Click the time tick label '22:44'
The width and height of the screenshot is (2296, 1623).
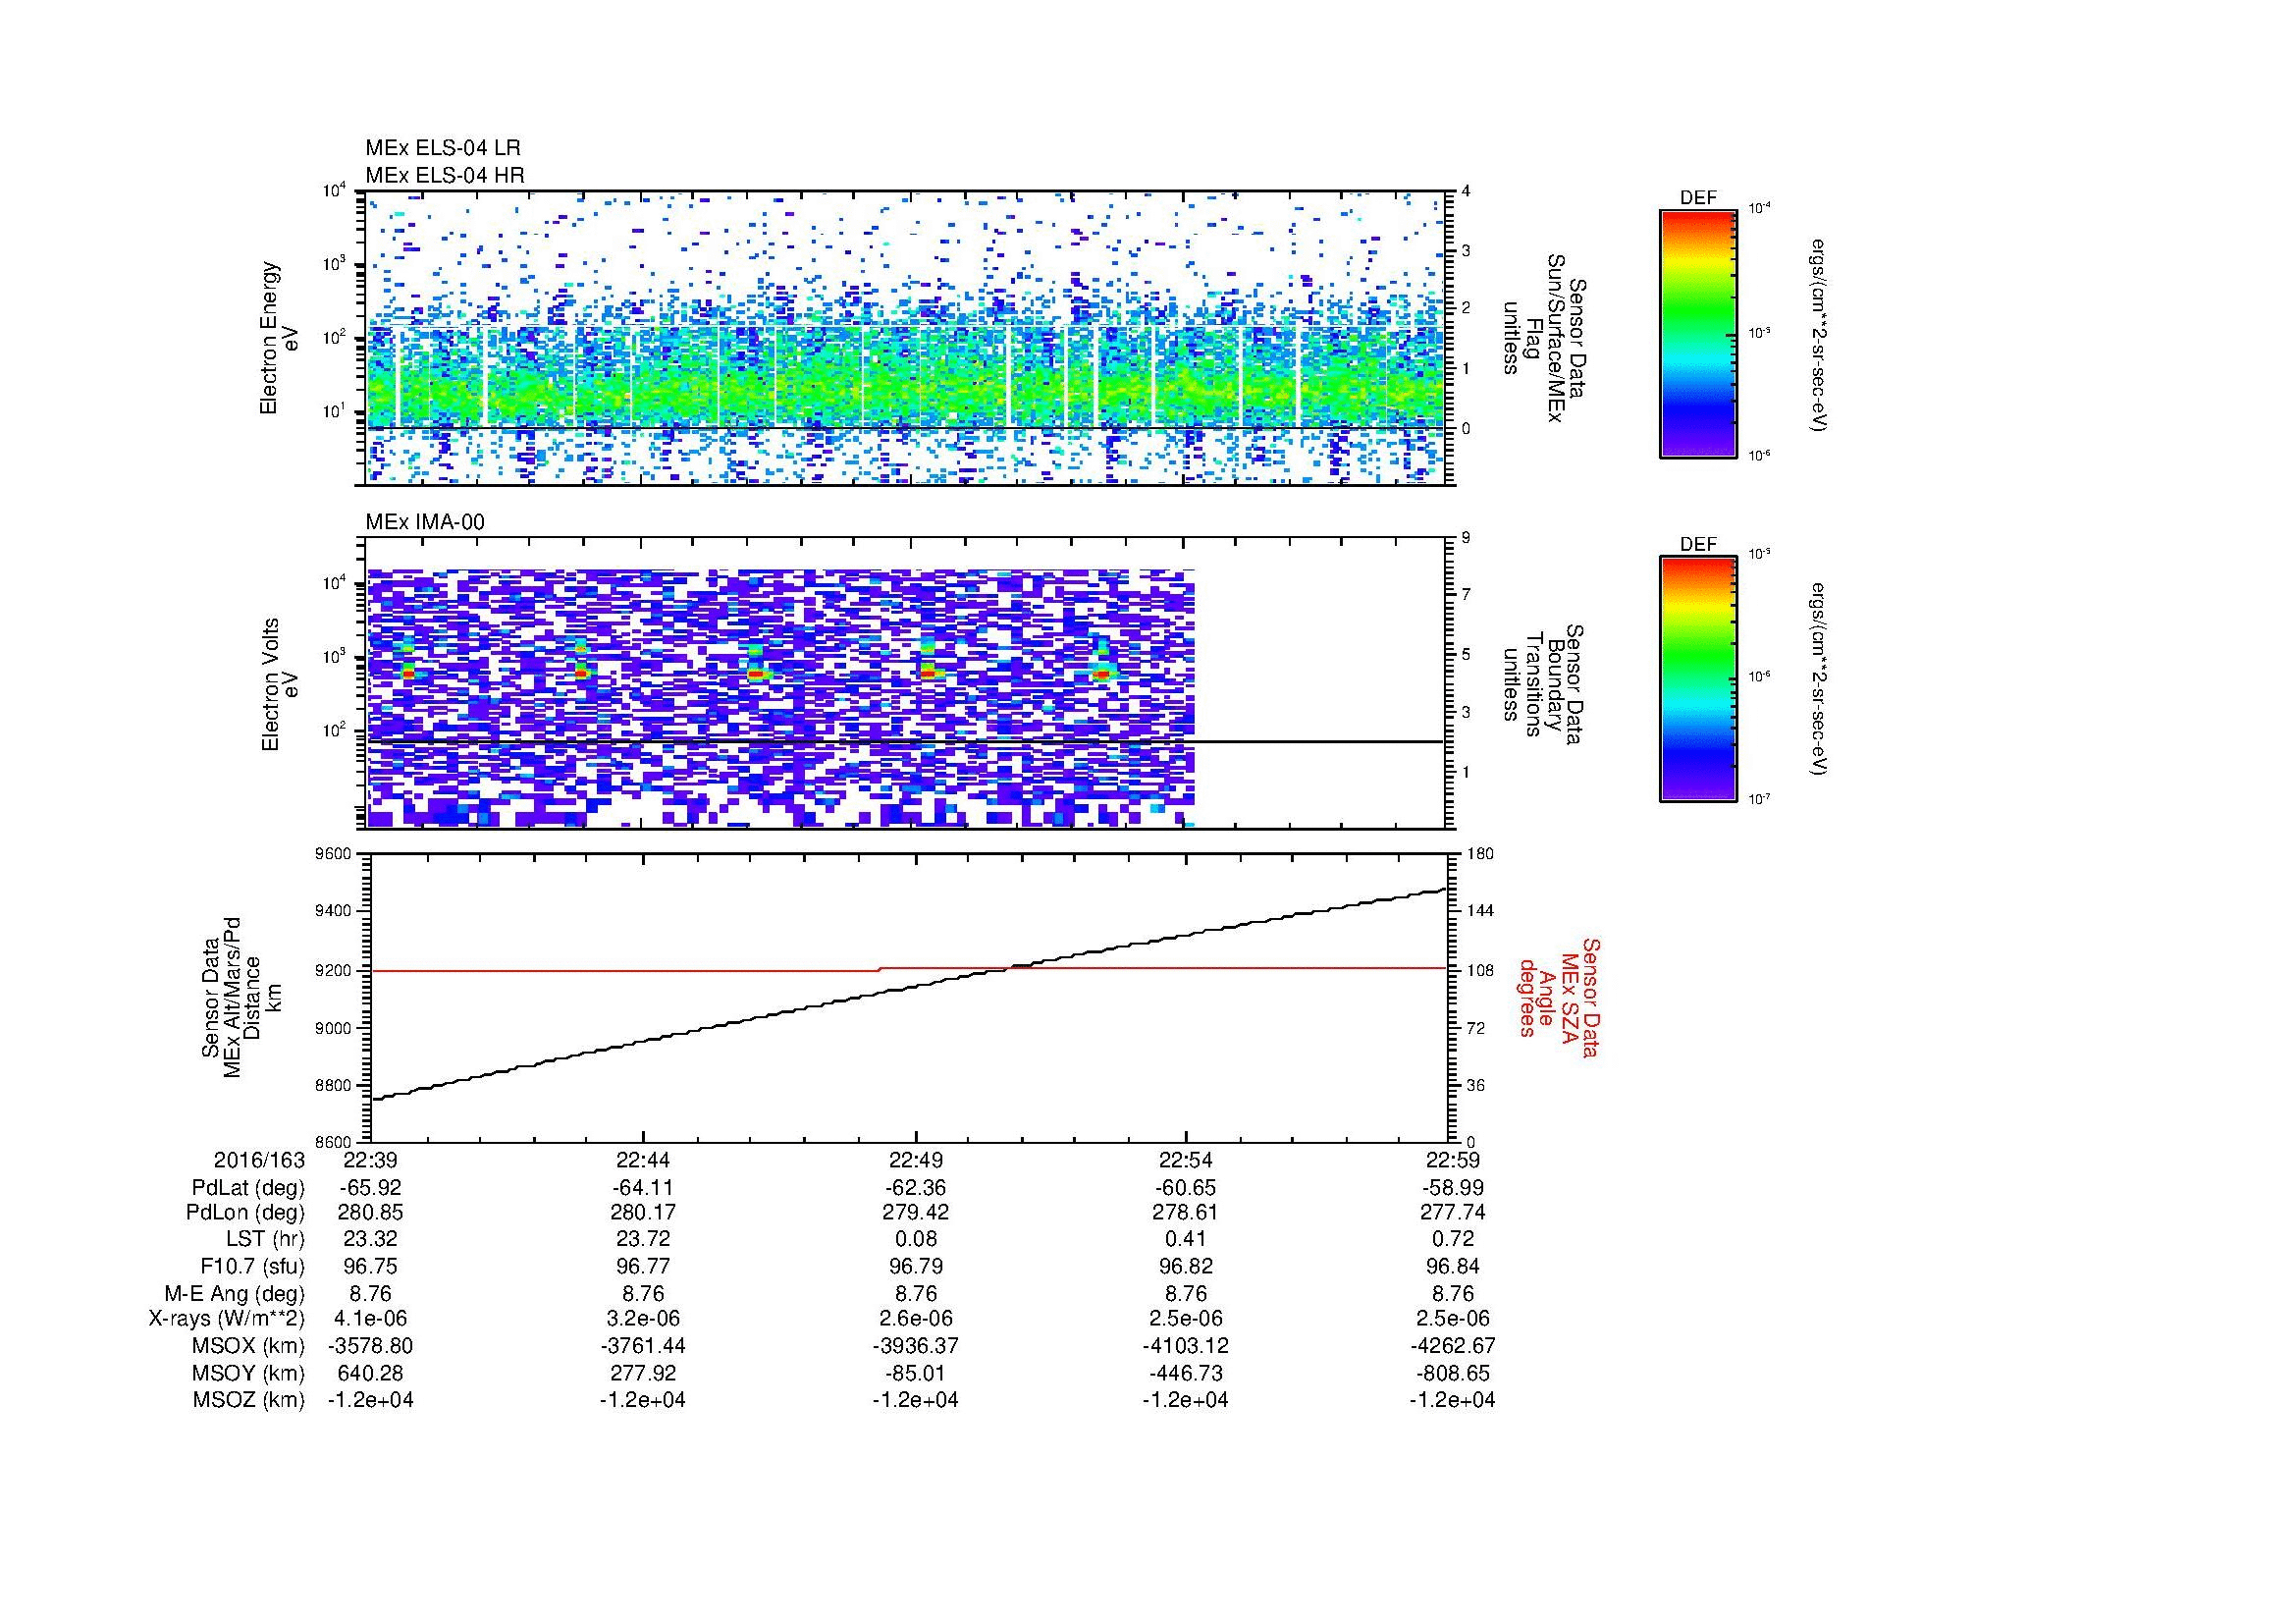tap(642, 1160)
